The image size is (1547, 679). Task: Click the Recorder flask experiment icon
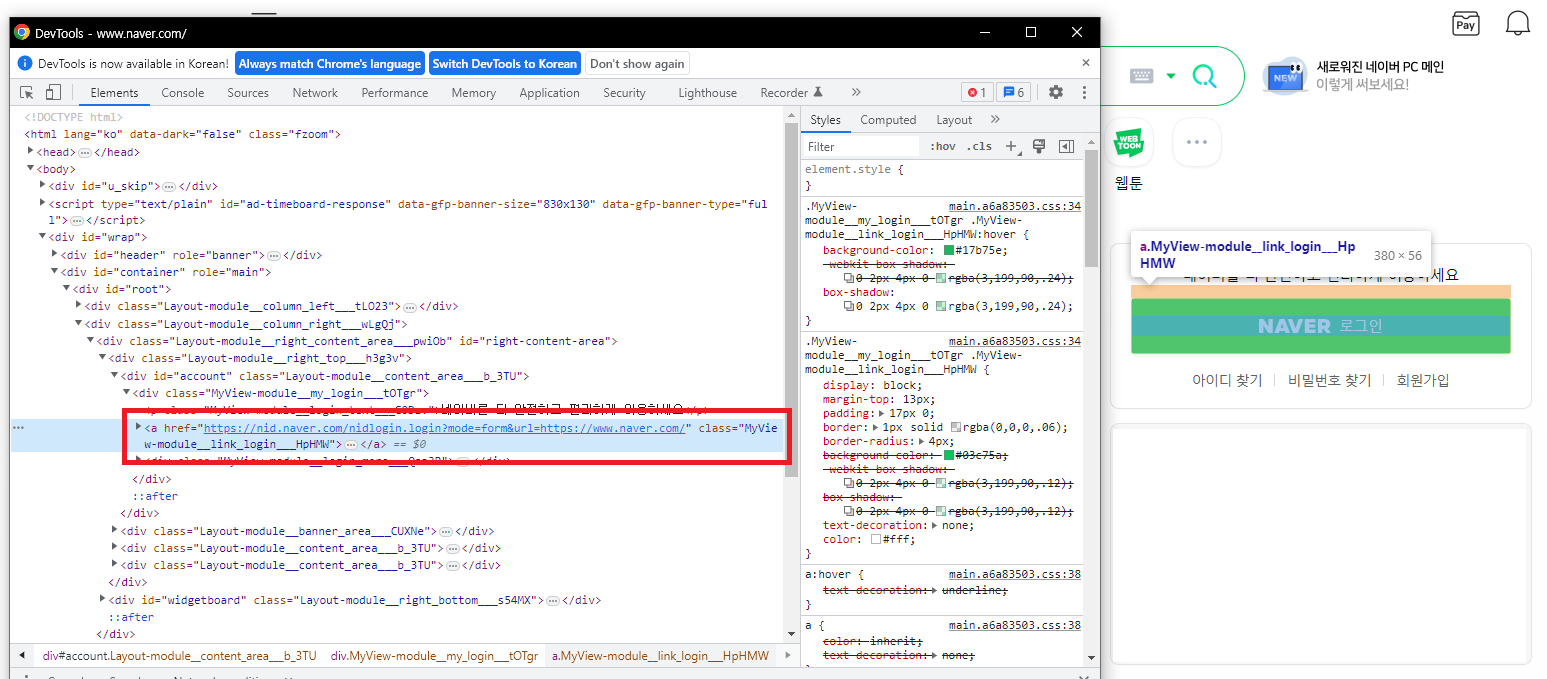point(818,92)
